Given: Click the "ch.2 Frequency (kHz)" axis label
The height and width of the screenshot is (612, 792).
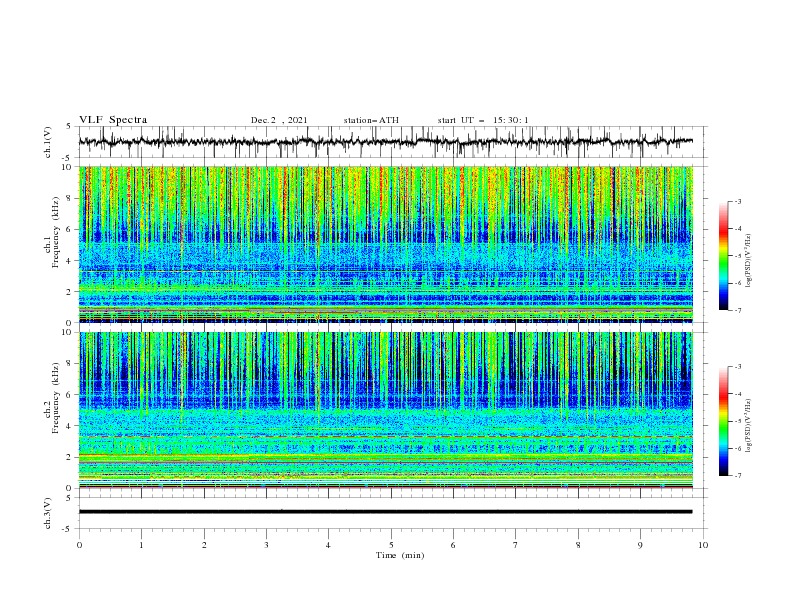Looking at the screenshot, I should coord(52,398).
